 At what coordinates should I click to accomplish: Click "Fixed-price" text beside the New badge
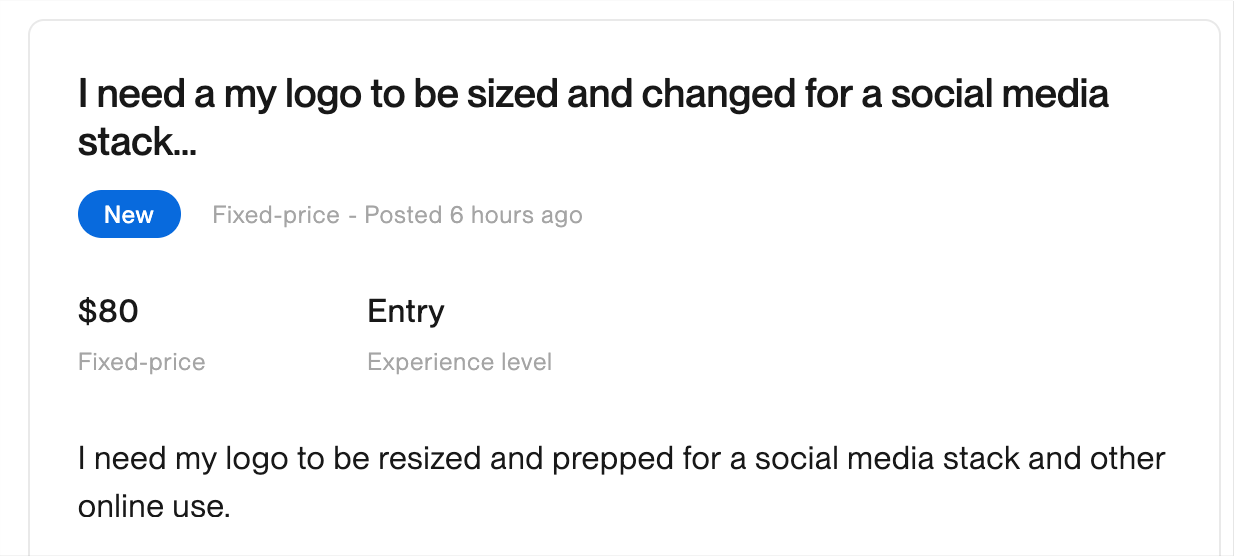275,215
